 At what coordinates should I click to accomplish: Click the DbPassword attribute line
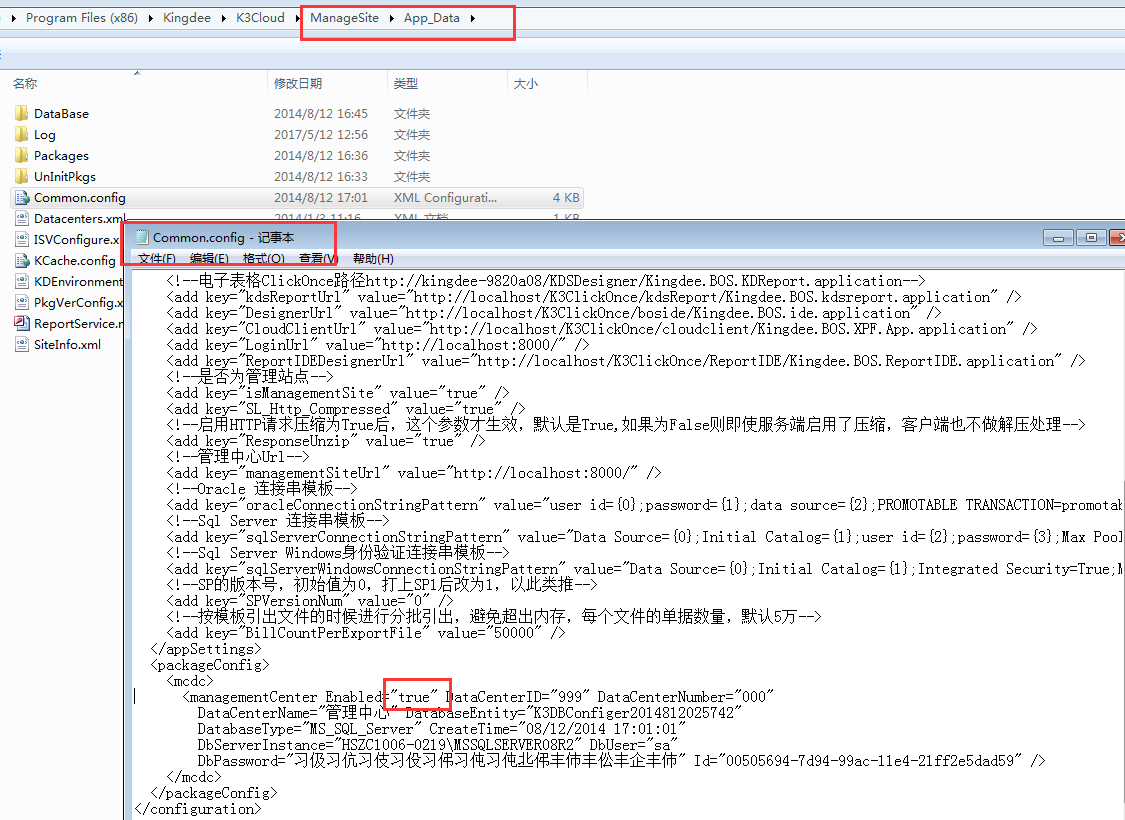coord(621,760)
